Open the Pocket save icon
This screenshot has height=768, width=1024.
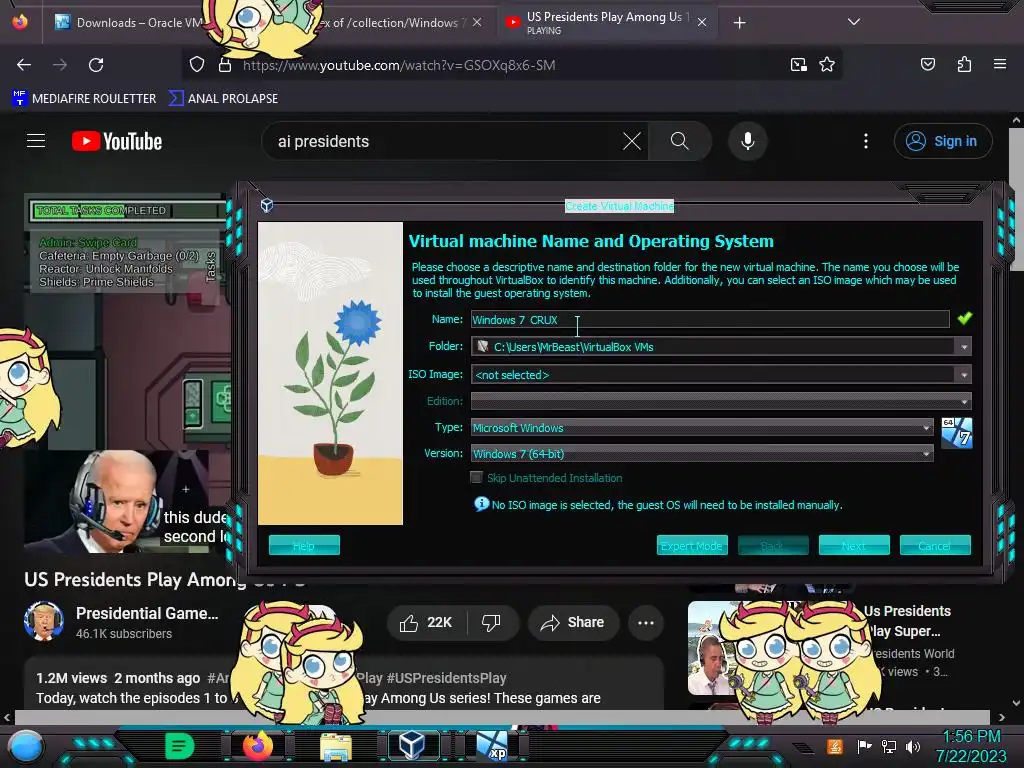[x=927, y=64]
